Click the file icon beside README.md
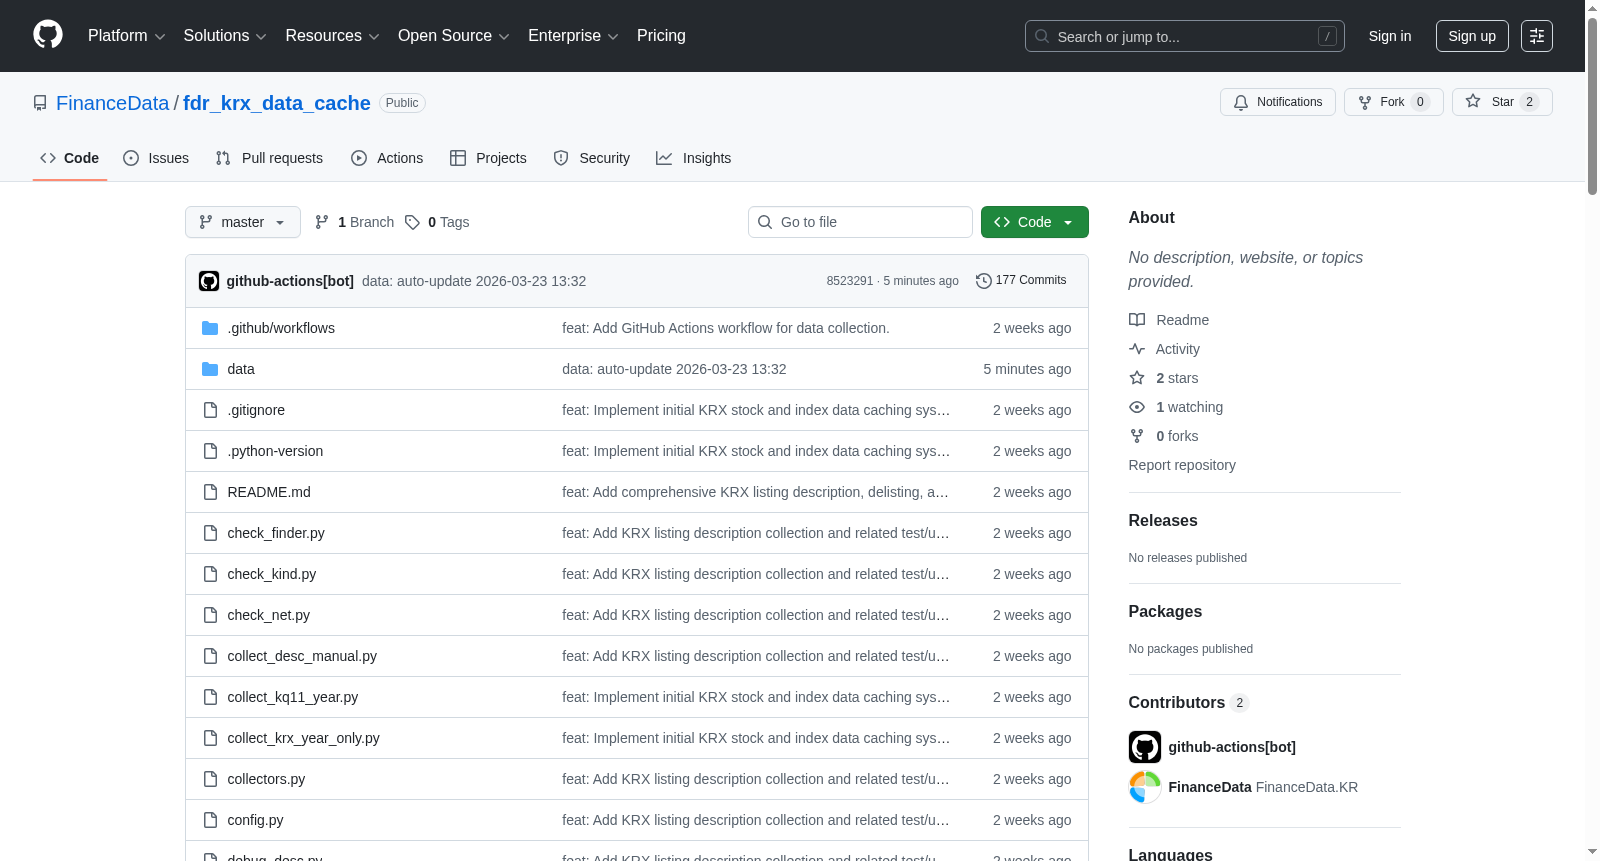Screen dimensions: 1600x861 coord(210,492)
